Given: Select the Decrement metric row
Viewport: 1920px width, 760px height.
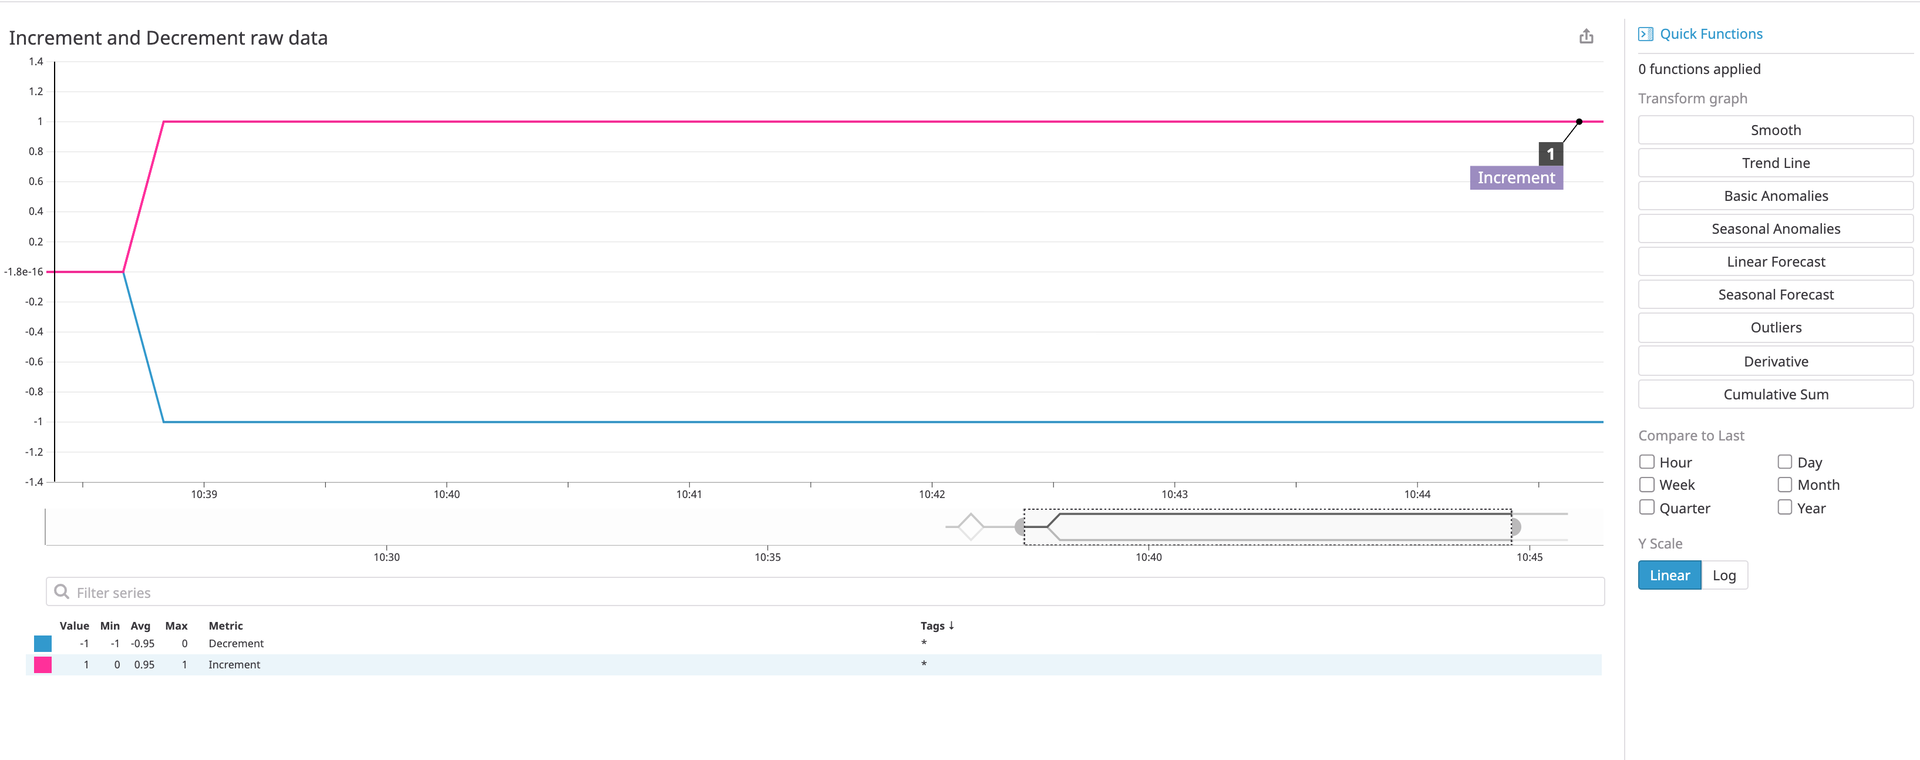Looking at the screenshot, I should click(x=814, y=644).
